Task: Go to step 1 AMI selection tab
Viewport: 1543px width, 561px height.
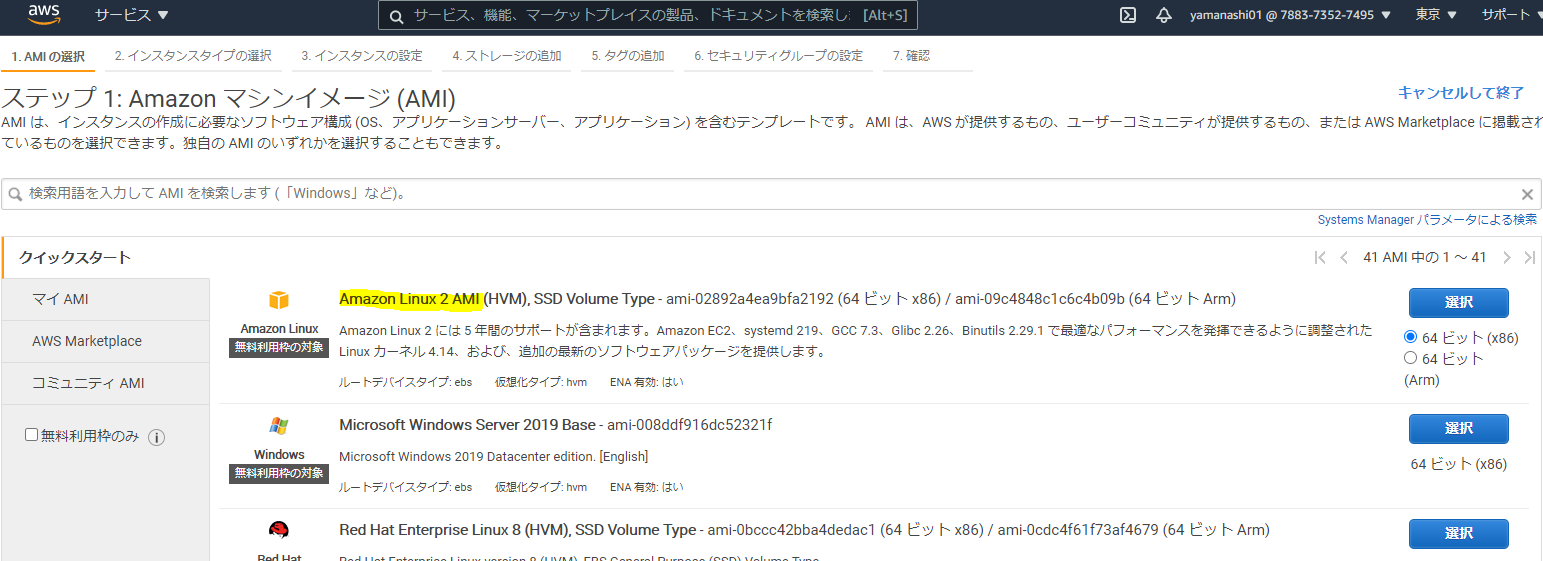Action: (x=48, y=56)
